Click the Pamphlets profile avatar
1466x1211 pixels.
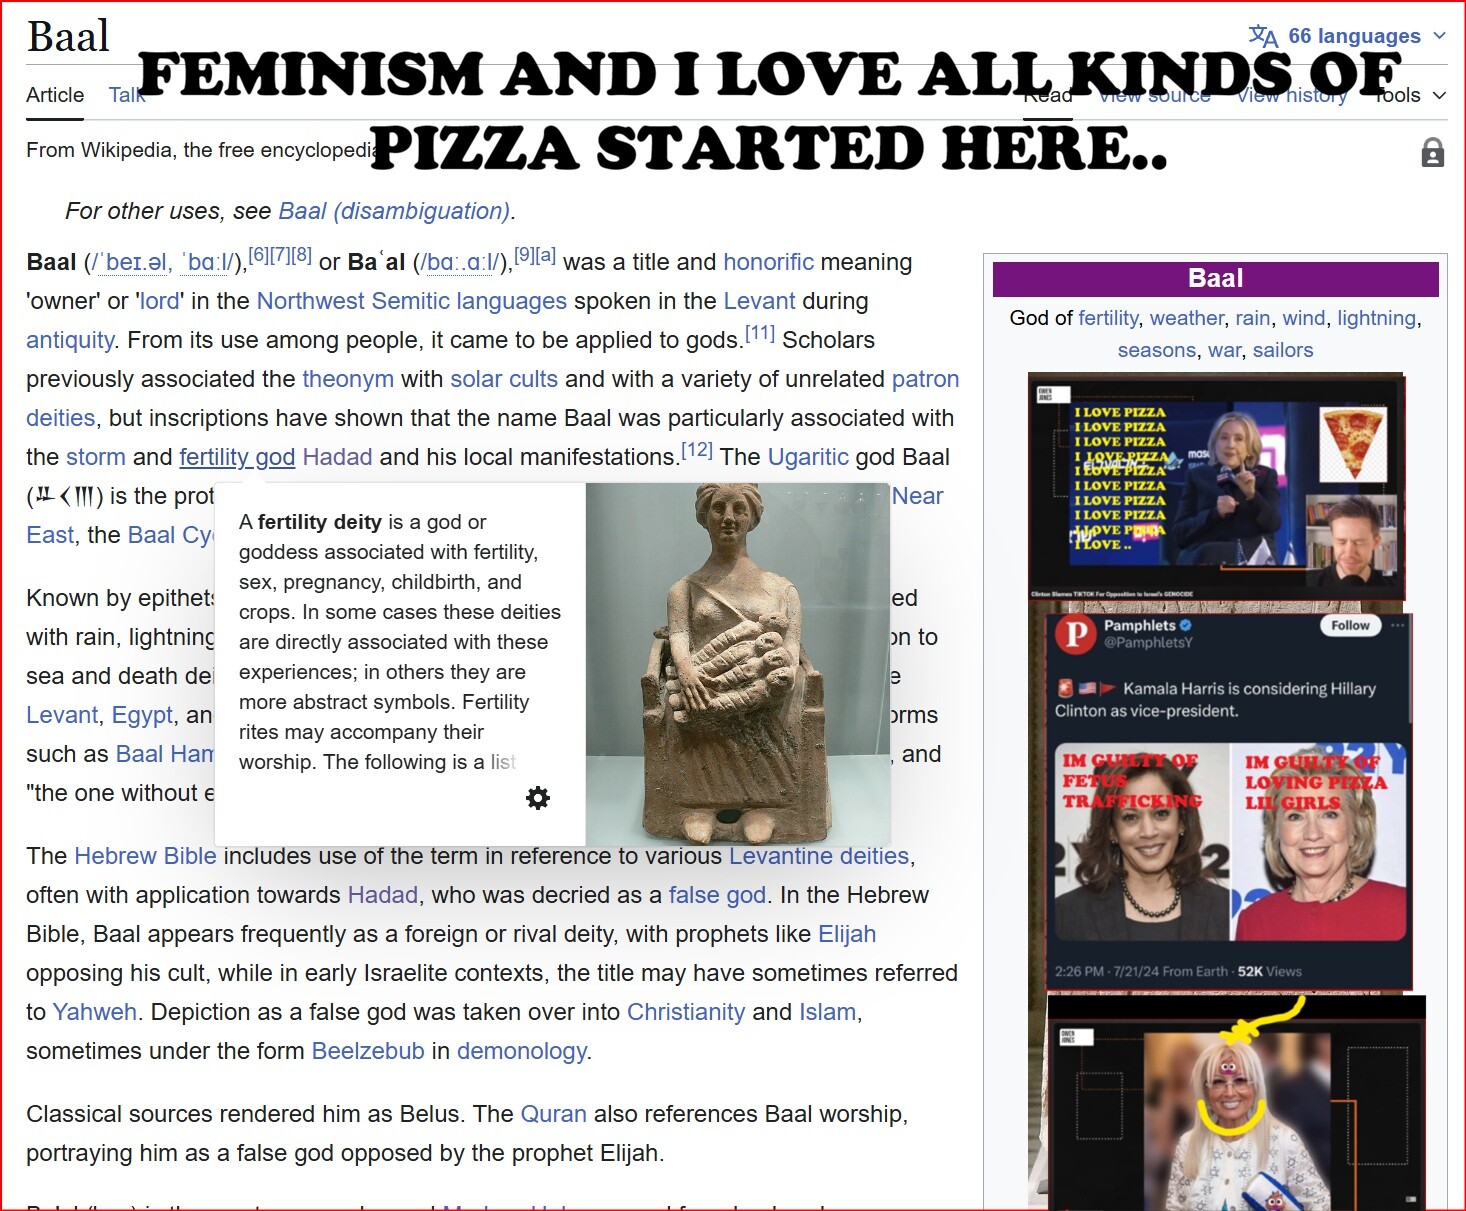[1076, 634]
